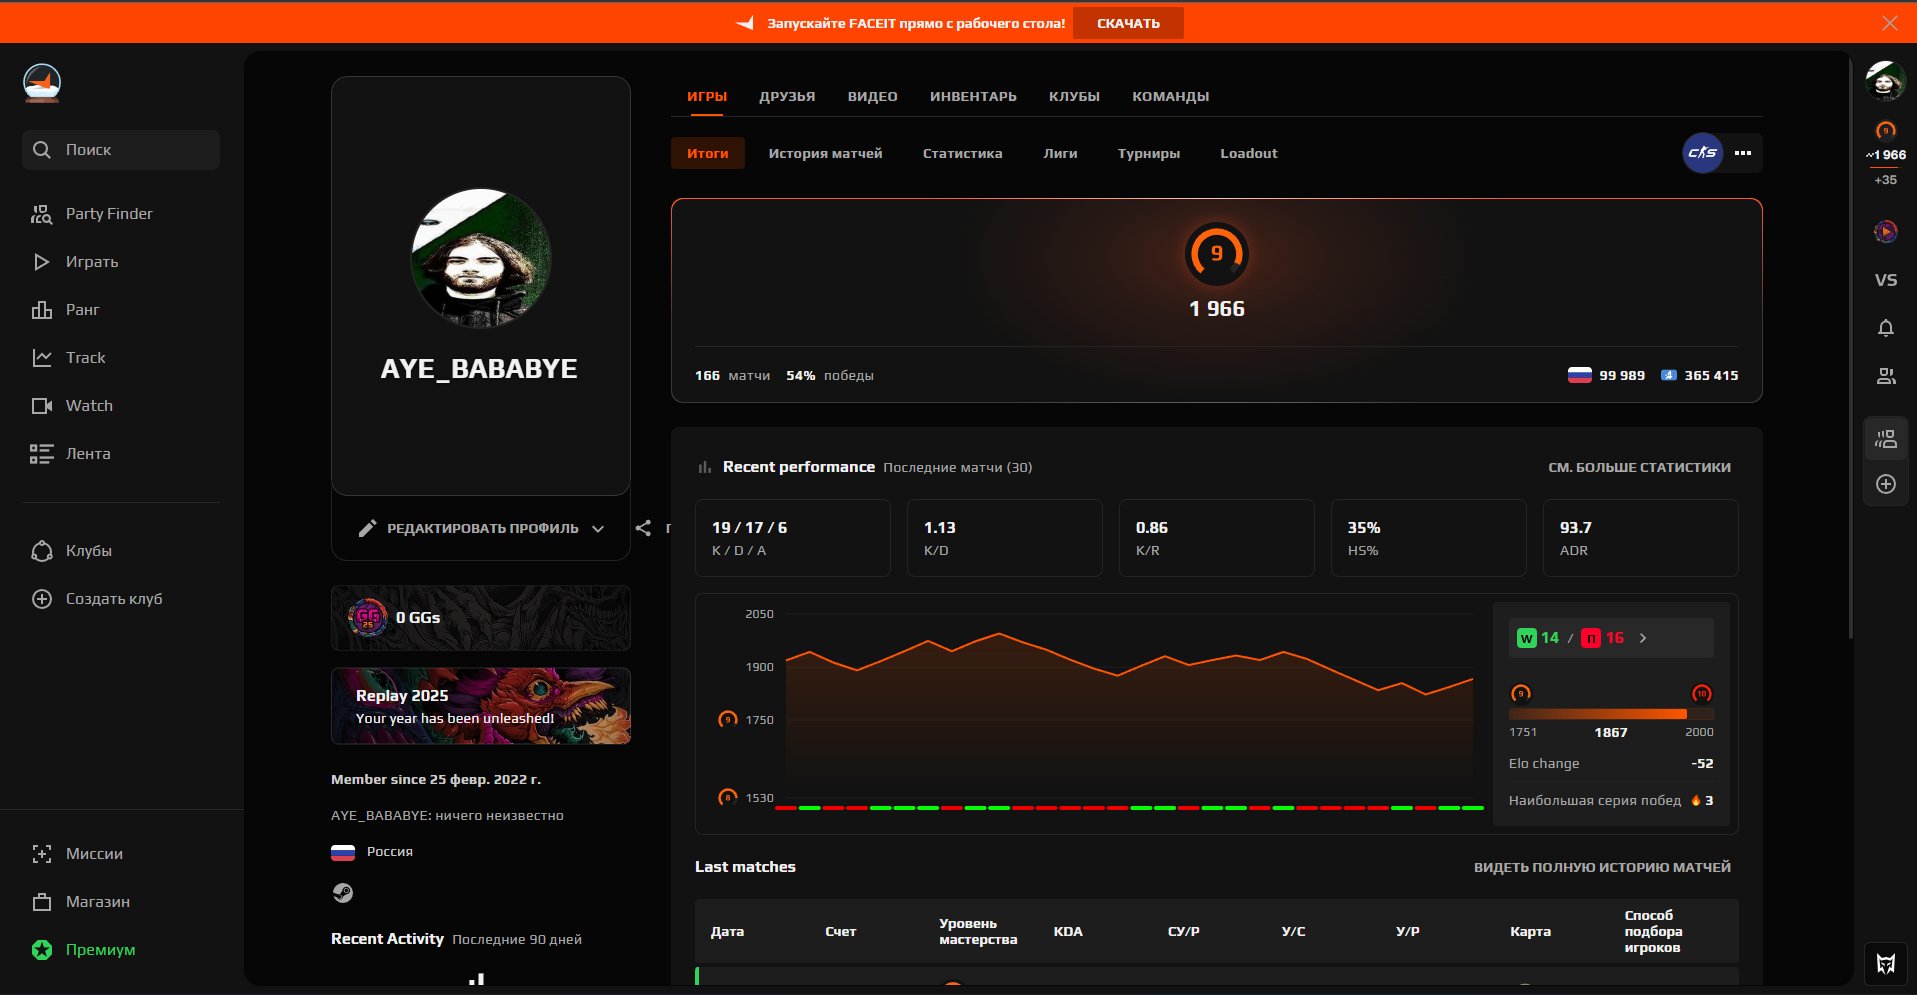Click the share profile icon
This screenshot has height=995, width=1917.
644,528
